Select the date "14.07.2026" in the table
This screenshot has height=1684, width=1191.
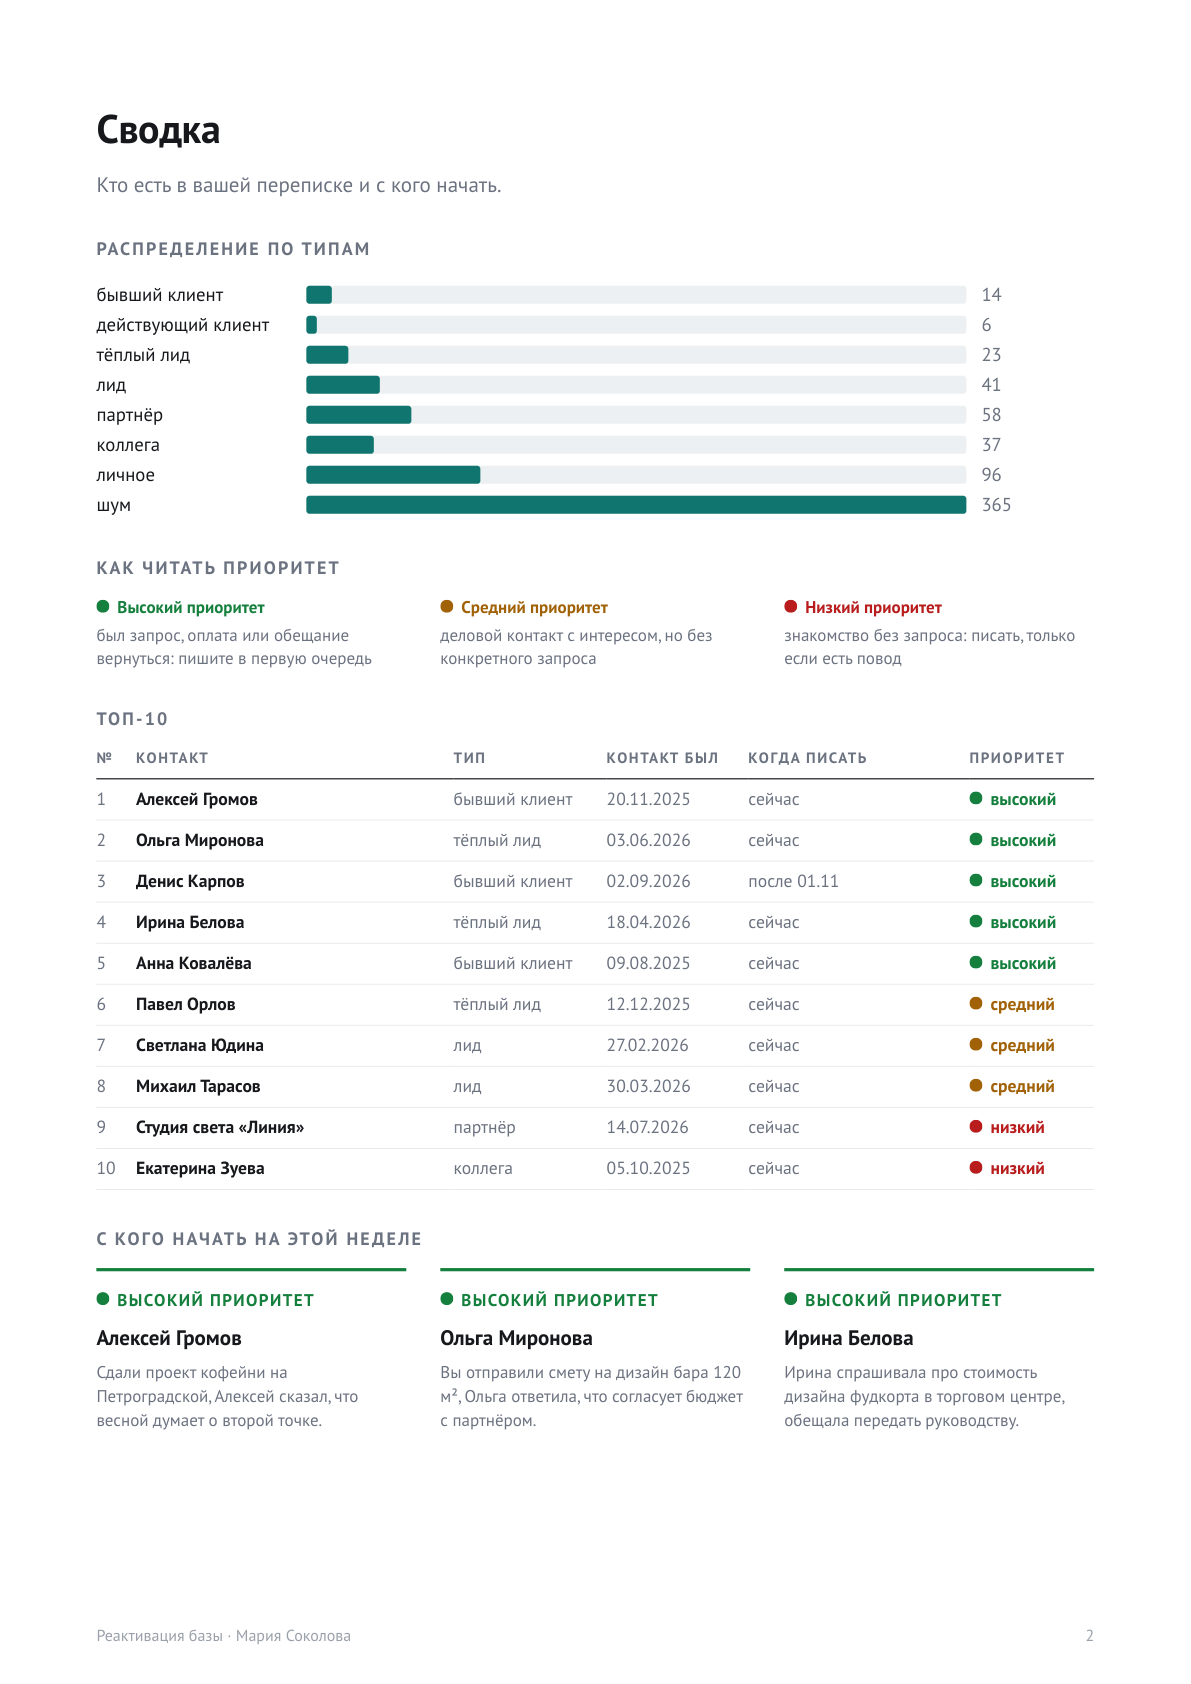pos(647,1128)
